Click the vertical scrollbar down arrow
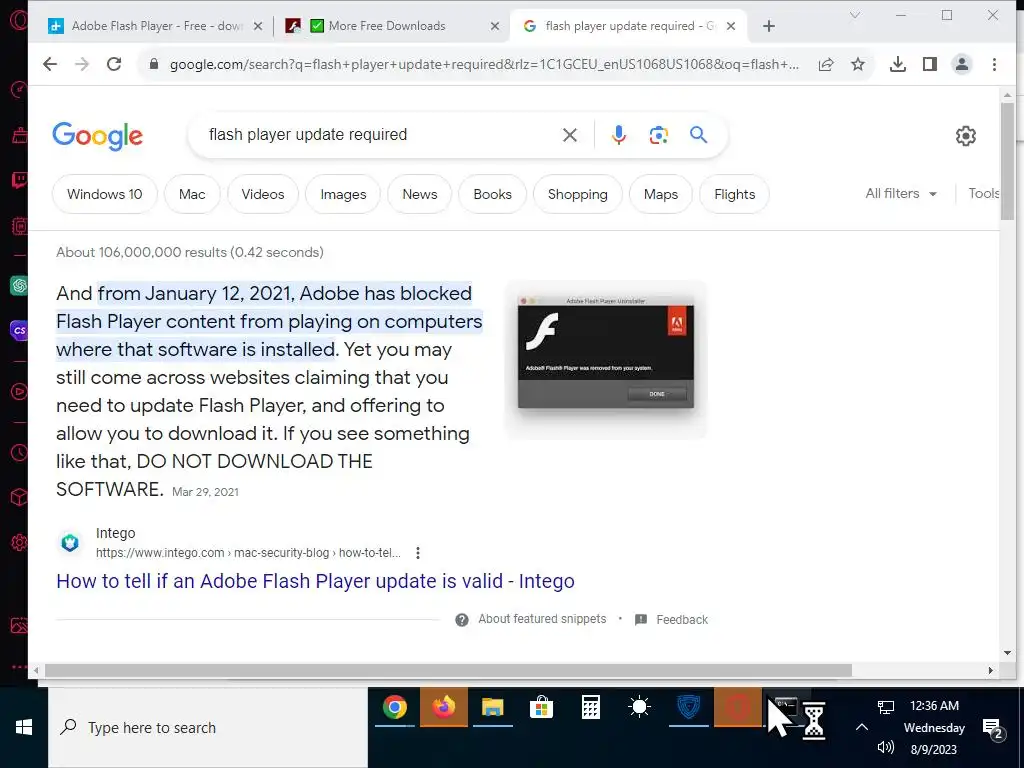The width and height of the screenshot is (1024, 768). click(1007, 652)
